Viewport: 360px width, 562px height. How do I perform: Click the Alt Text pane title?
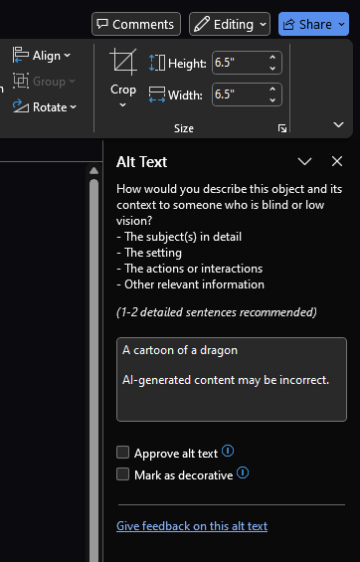142,162
